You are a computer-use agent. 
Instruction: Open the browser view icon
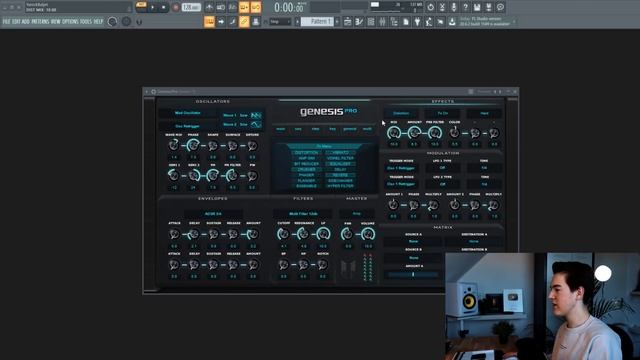click(394, 22)
